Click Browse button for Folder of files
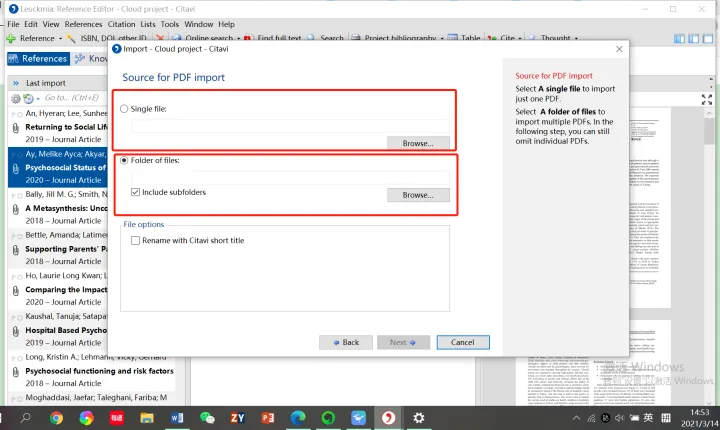Viewport: 720px width, 430px height. pos(418,194)
